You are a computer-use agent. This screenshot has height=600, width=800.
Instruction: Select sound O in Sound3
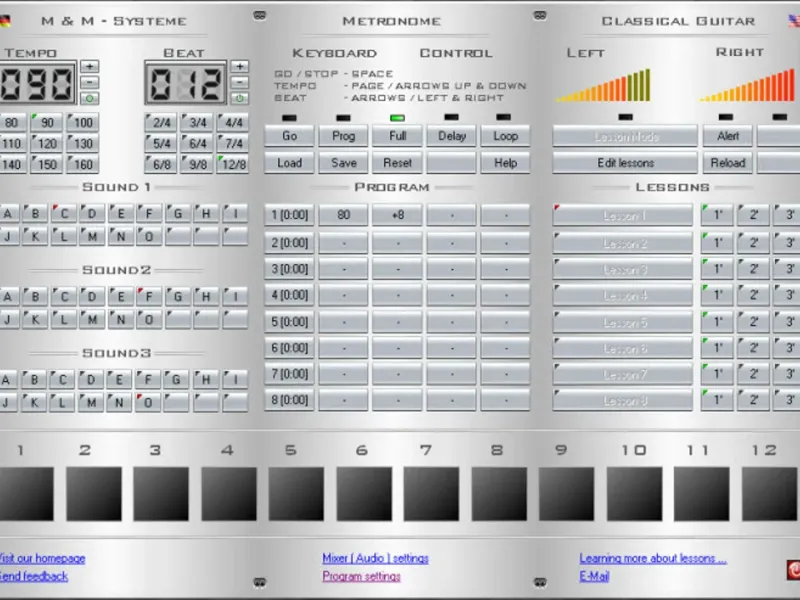[148, 403]
